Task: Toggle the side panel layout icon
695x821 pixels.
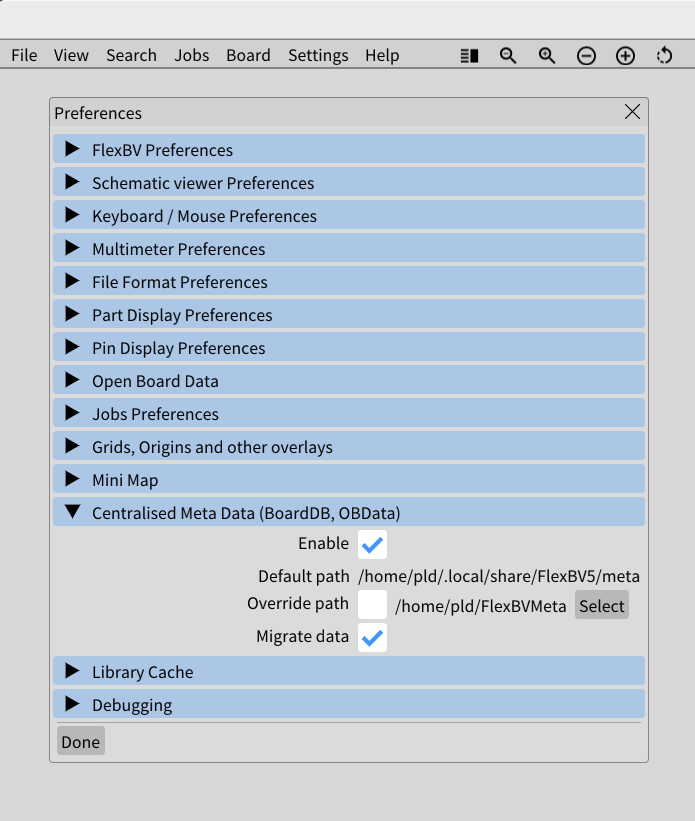Action: [469, 56]
